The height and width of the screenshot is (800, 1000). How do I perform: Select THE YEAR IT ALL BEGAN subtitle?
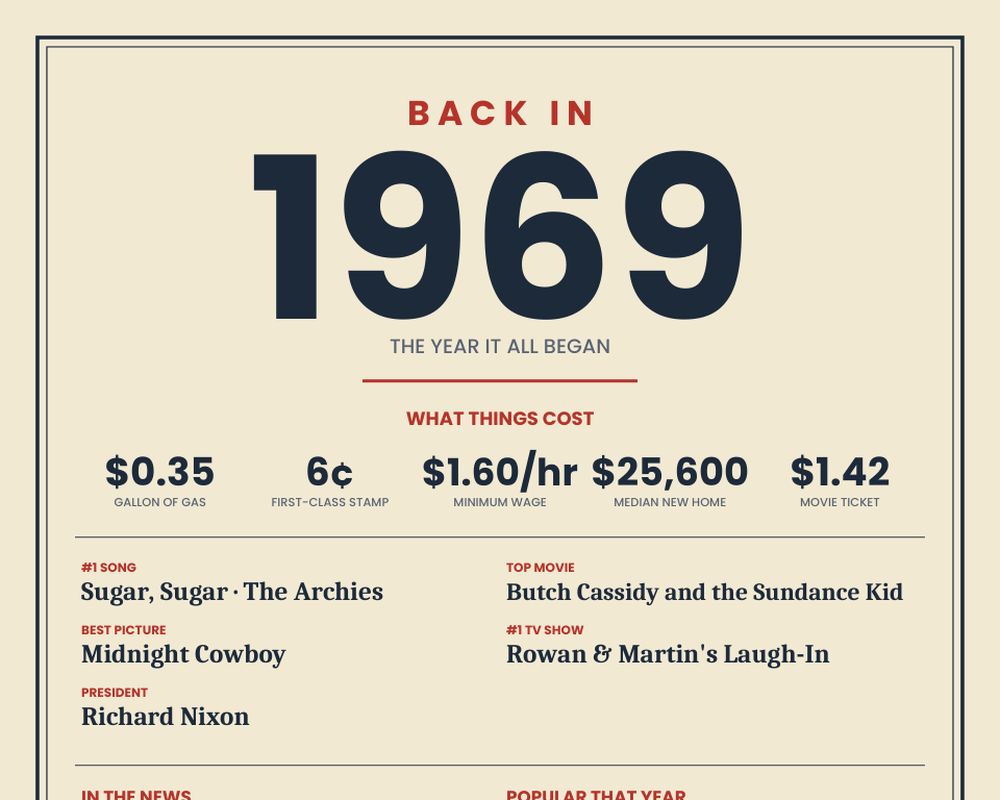click(500, 346)
